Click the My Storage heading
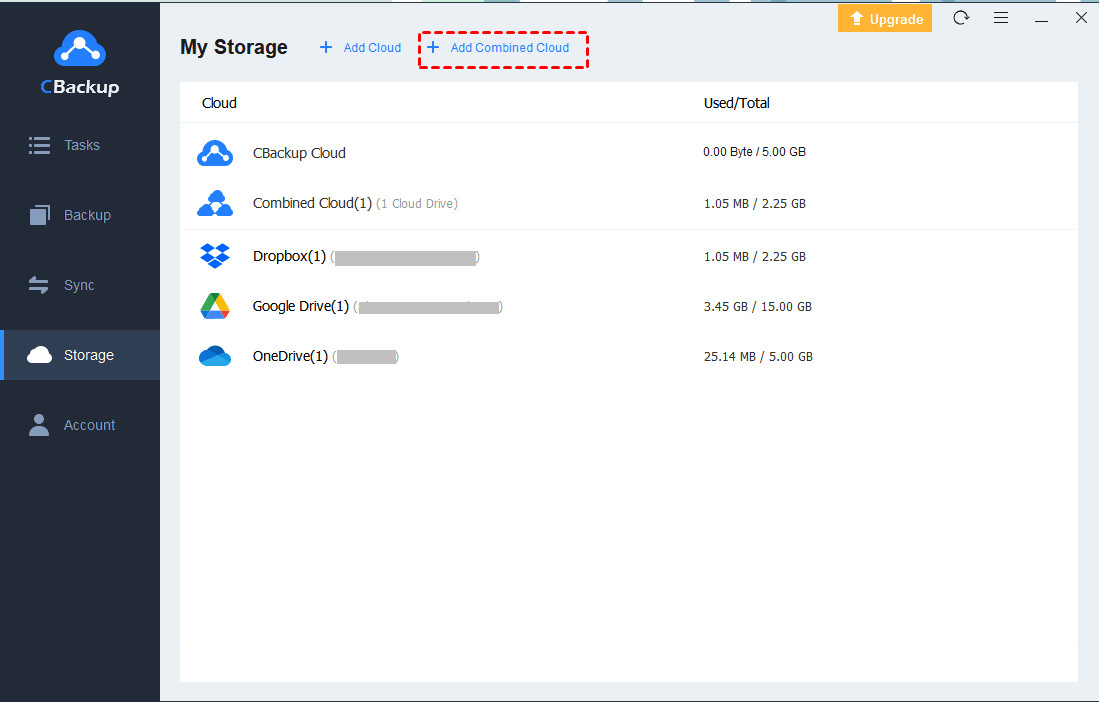 (233, 47)
